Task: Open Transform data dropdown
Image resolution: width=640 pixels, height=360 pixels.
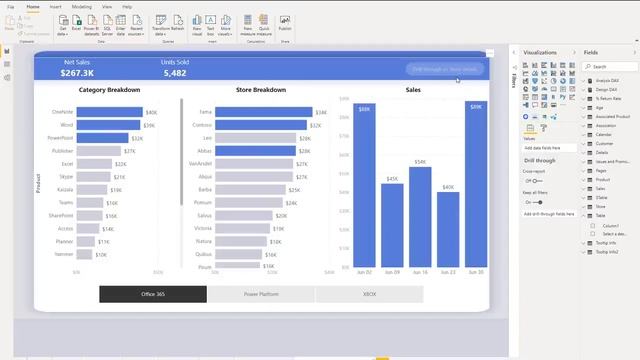Action: point(160,25)
